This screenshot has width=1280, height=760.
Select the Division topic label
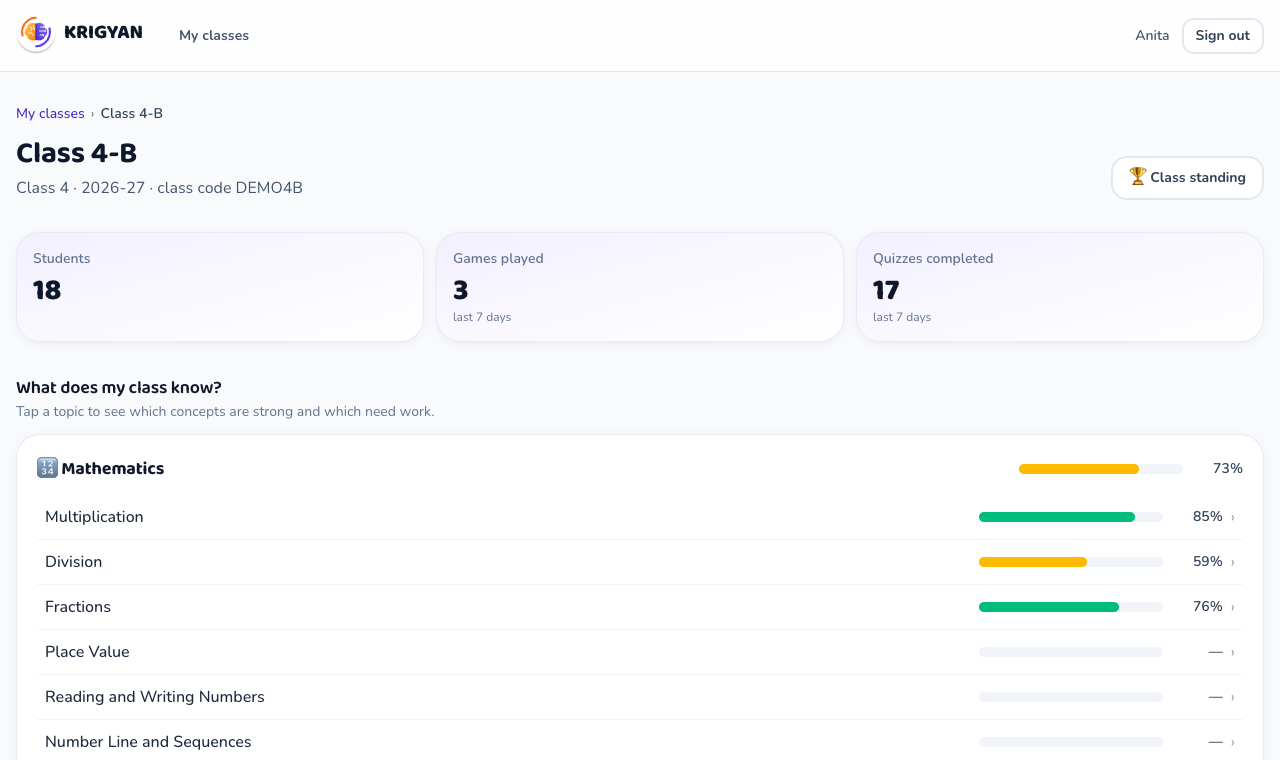(x=73, y=562)
